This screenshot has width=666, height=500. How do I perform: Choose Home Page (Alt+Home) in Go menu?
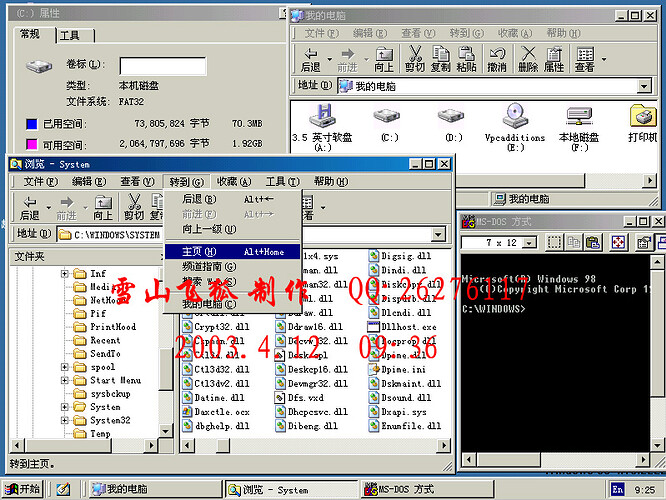point(232,251)
